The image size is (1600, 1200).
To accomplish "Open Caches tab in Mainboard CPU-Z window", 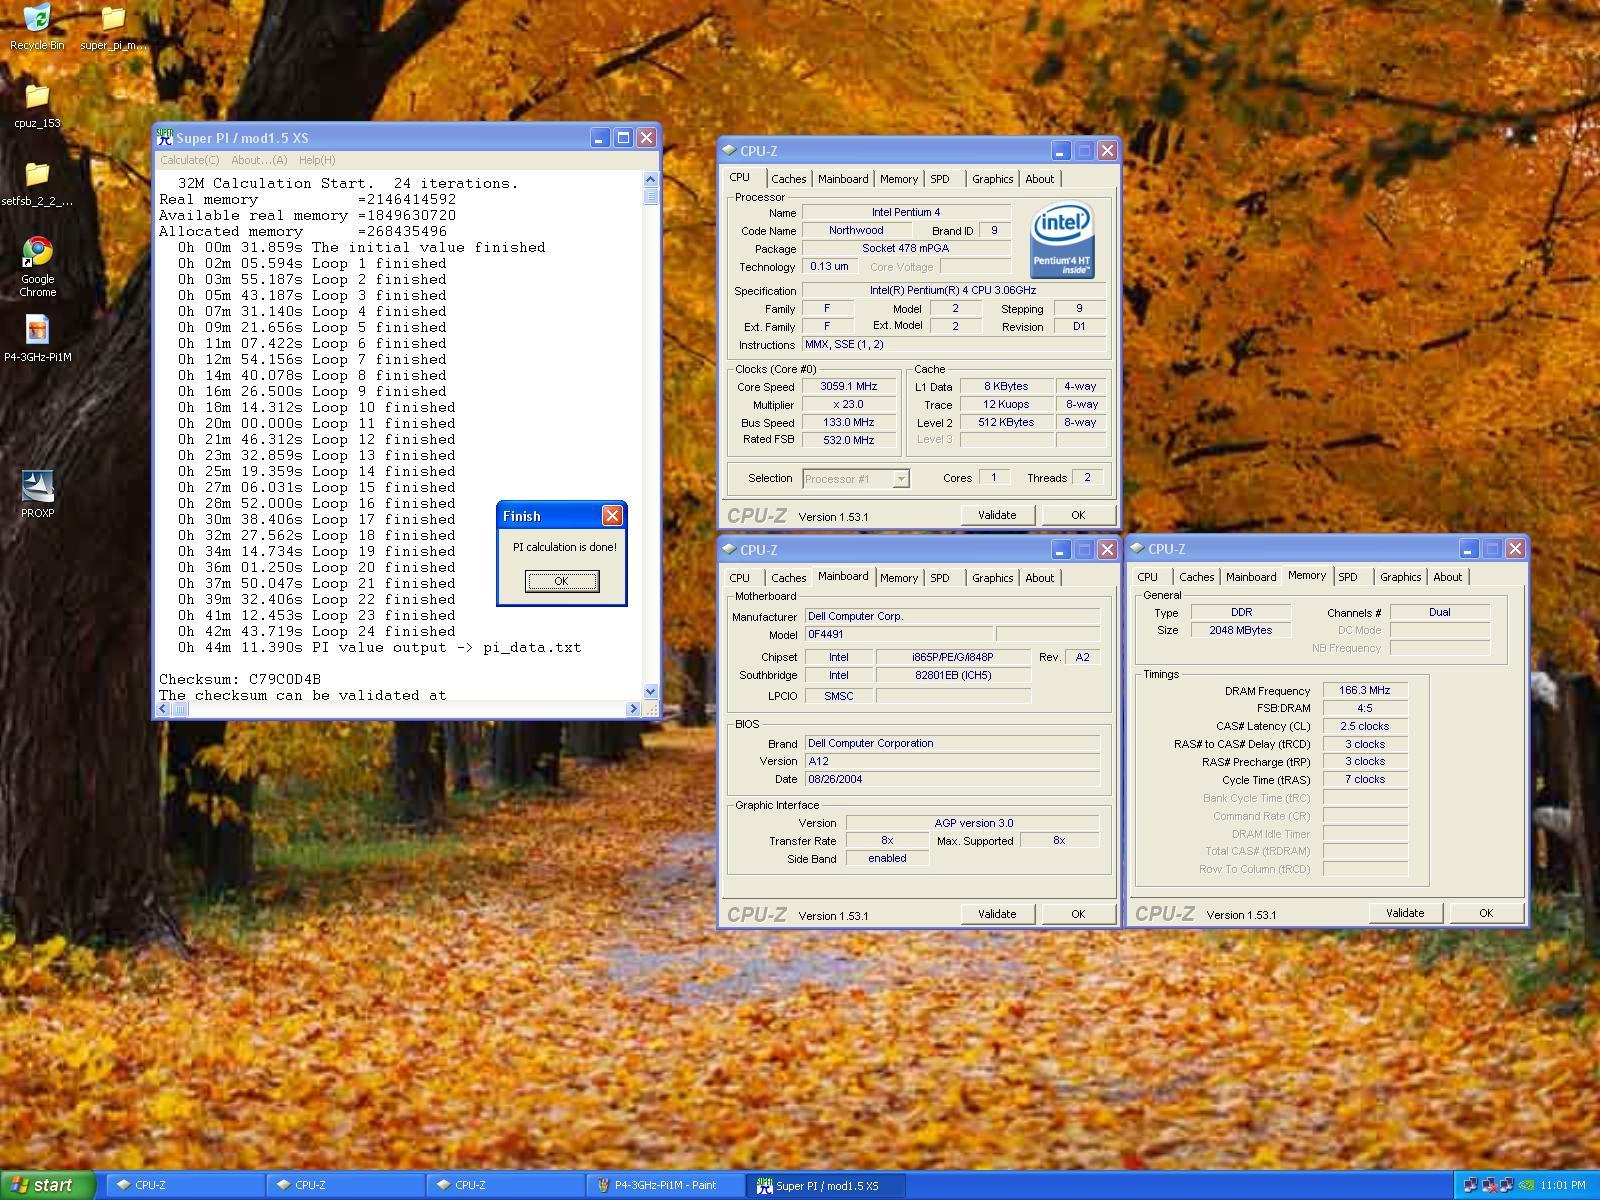I will pos(788,578).
